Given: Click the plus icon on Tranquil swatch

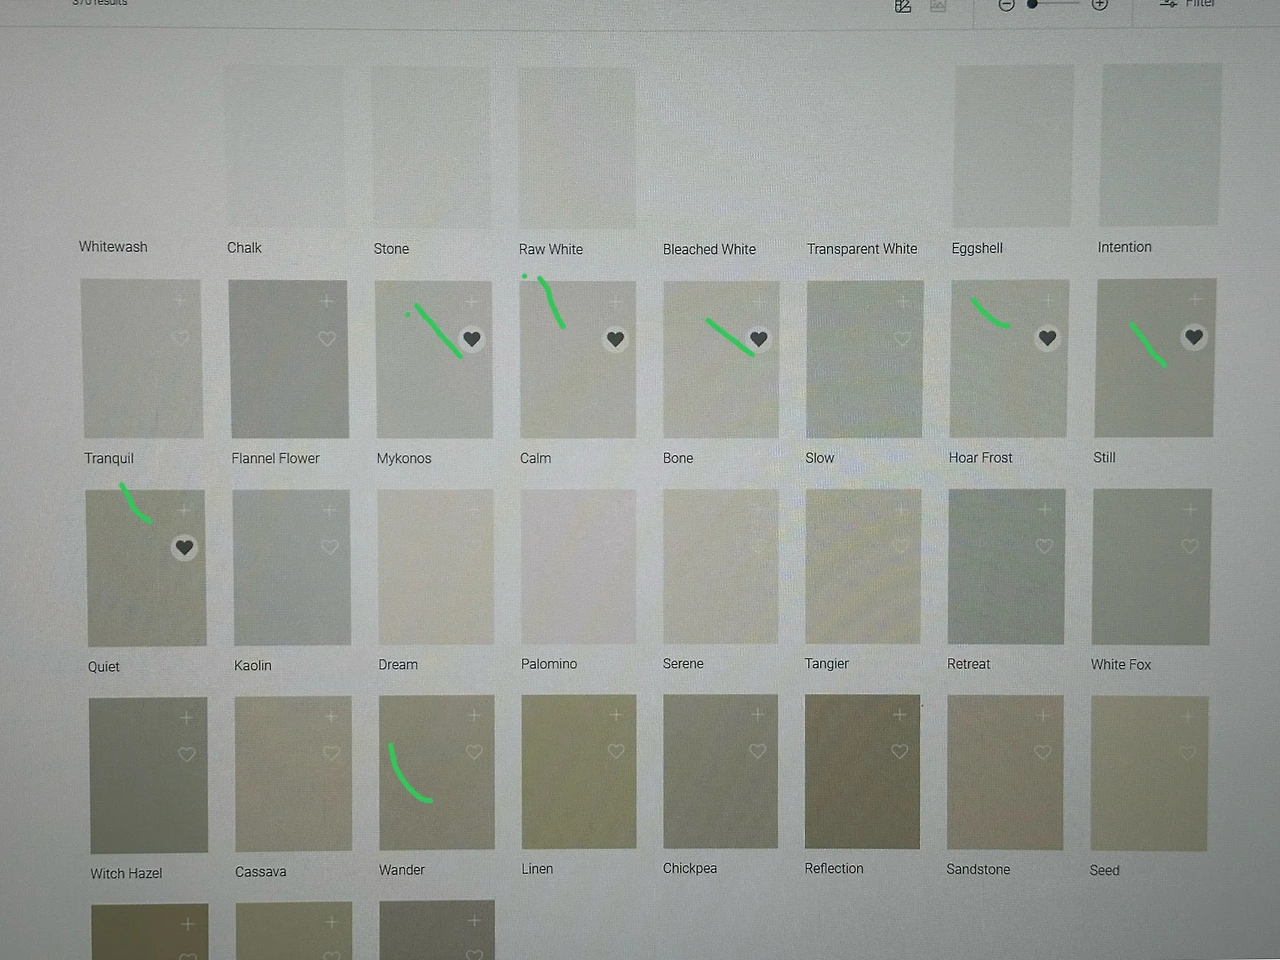Looking at the screenshot, I should point(181,300).
